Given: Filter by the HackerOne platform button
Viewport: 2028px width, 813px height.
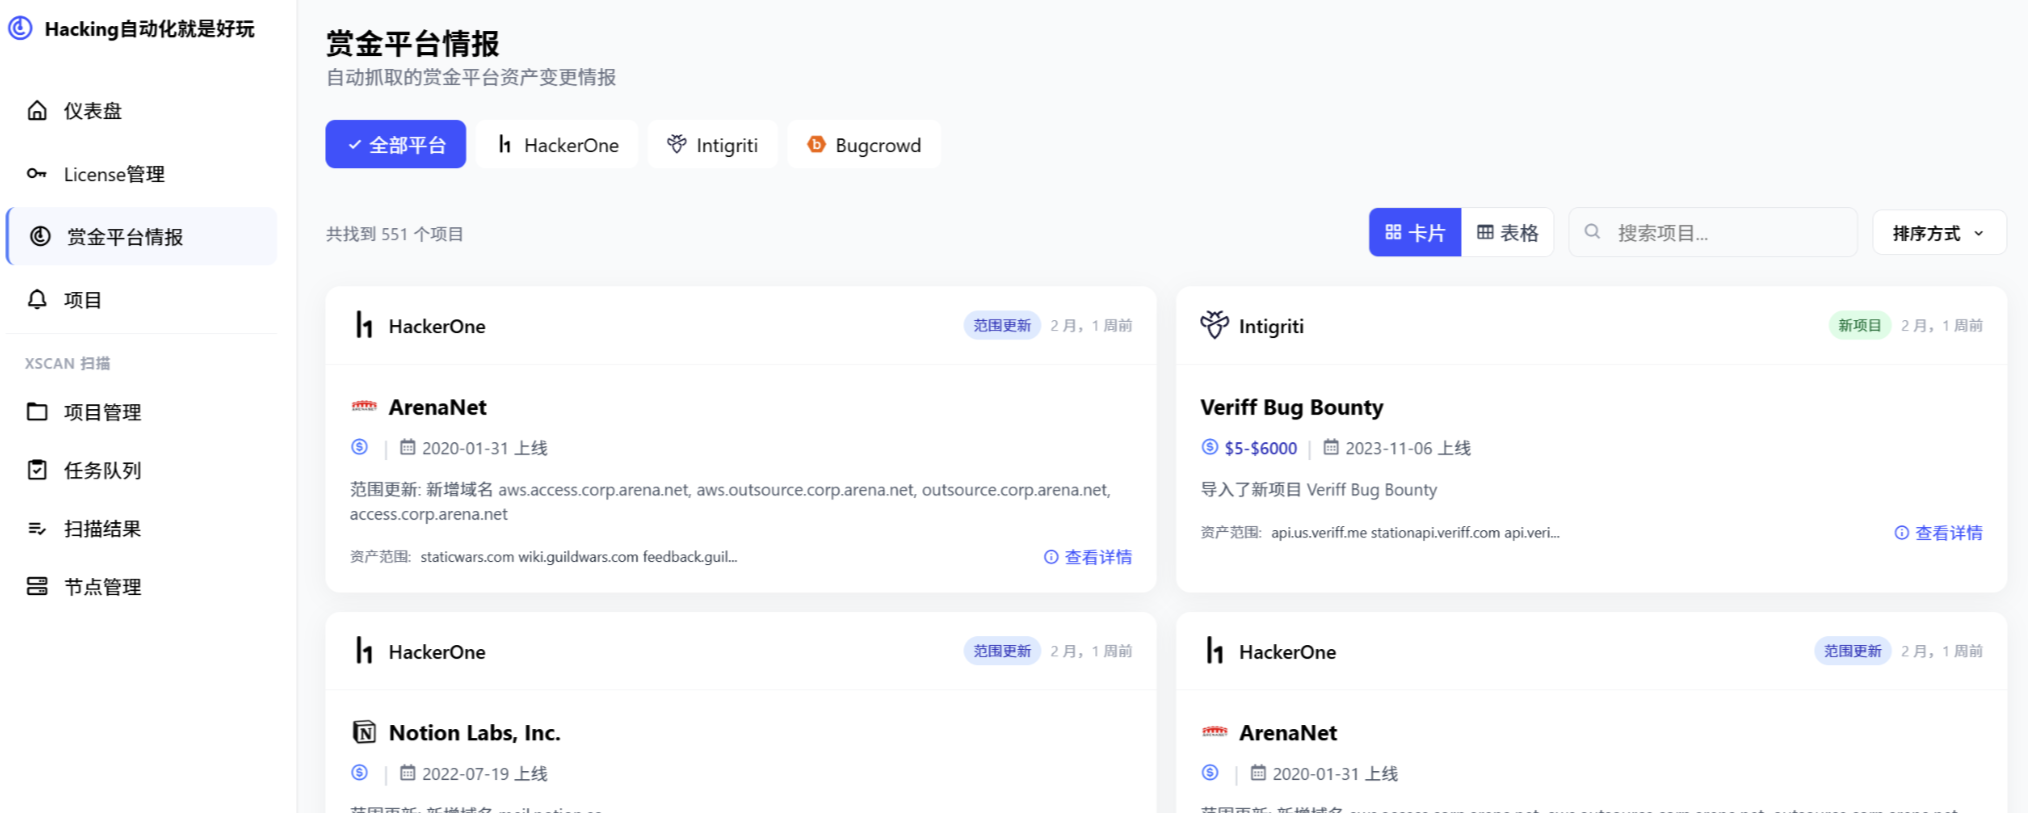Looking at the screenshot, I should (557, 144).
